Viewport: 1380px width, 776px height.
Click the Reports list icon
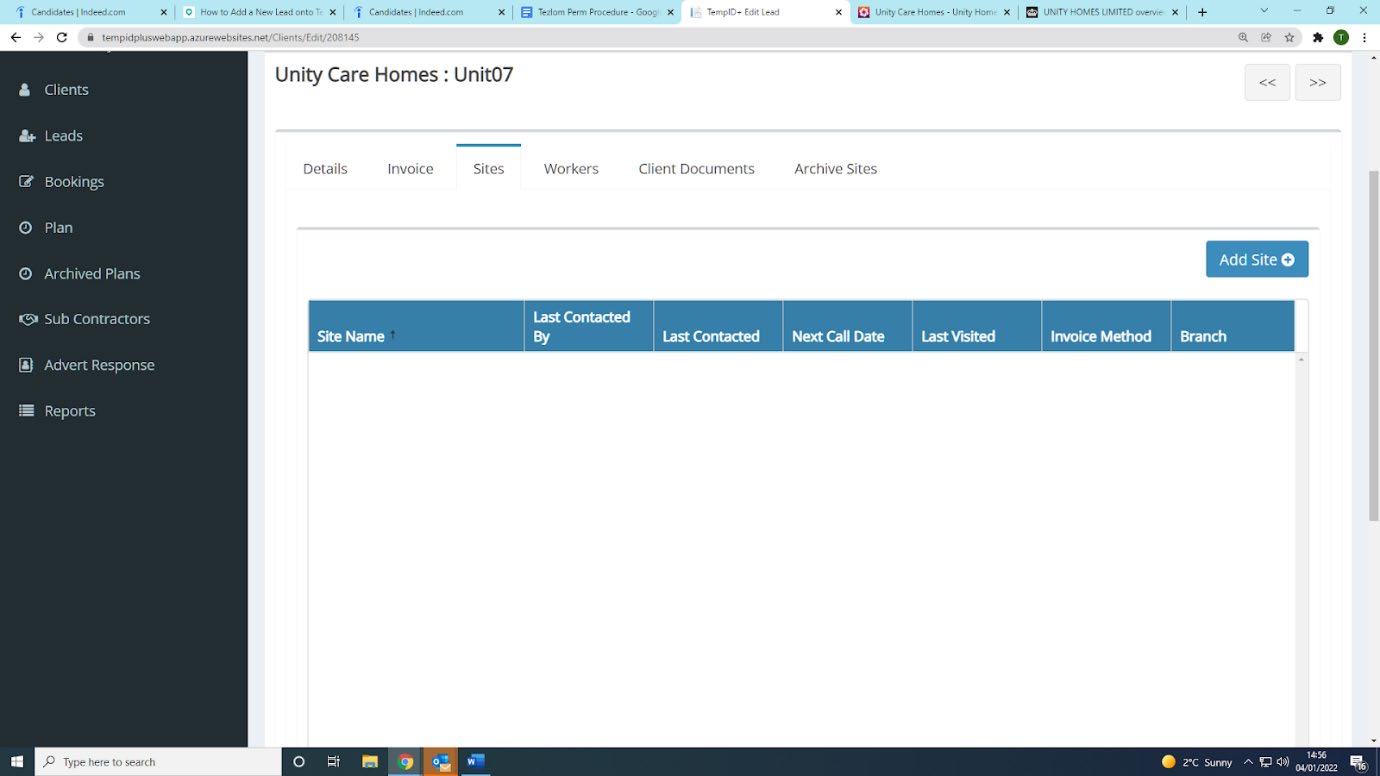pos(26,411)
